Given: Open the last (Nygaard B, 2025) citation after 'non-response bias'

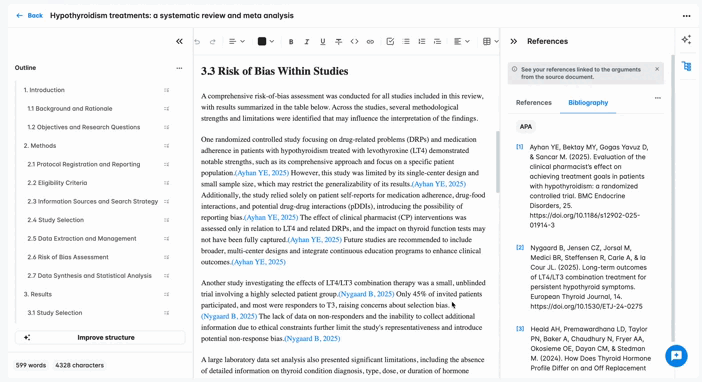Looking at the screenshot, I should point(312,339).
